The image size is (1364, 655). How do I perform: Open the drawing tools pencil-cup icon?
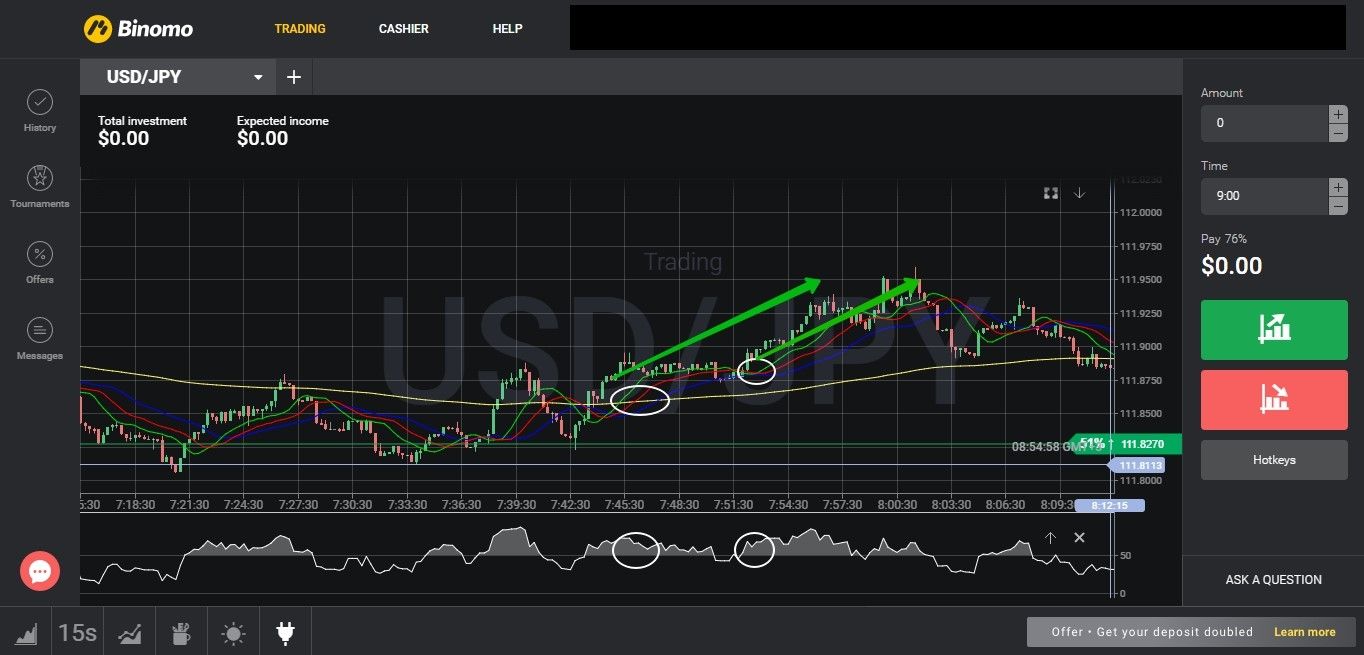click(x=182, y=633)
